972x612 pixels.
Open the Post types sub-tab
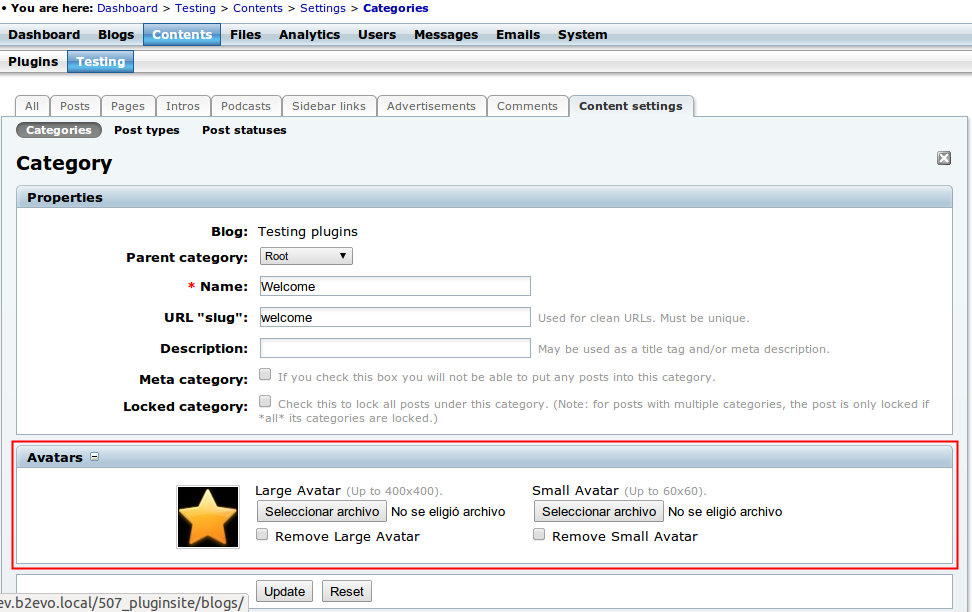(x=147, y=130)
